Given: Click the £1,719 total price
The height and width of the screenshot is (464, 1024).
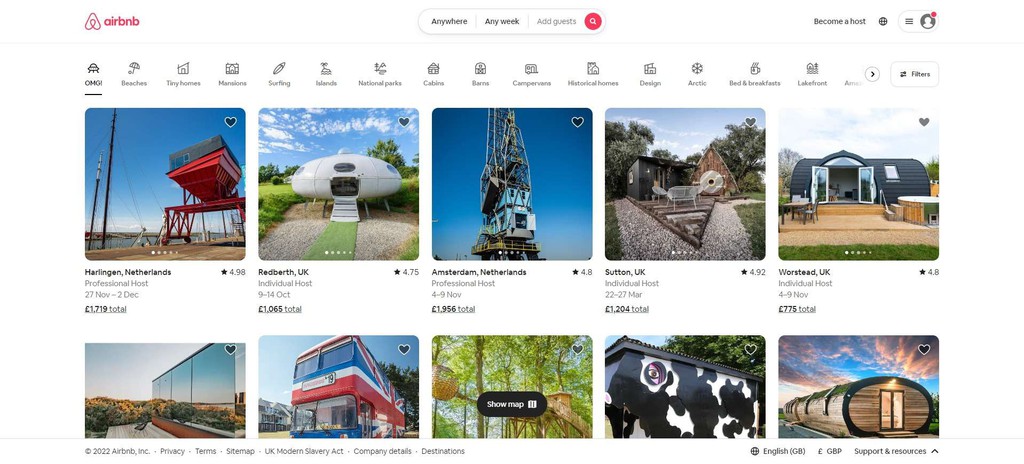Looking at the screenshot, I should coord(105,309).
